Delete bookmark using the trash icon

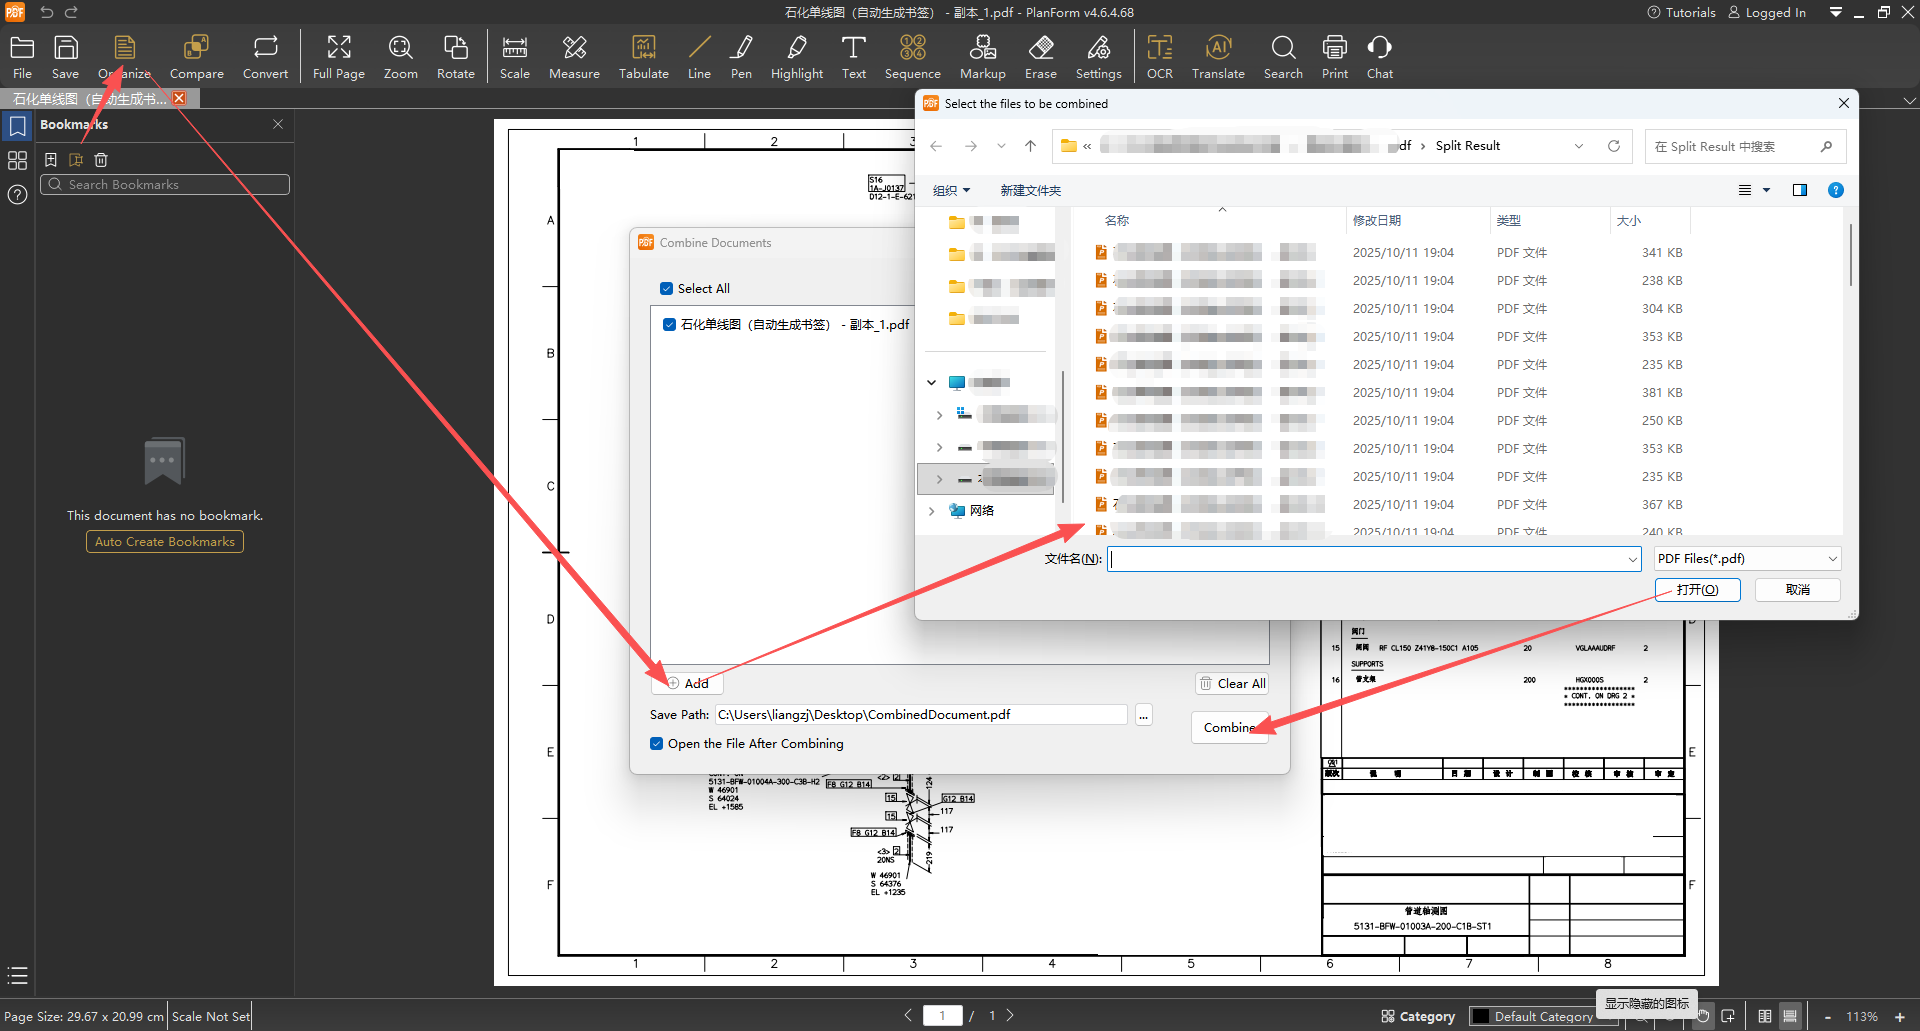(x=101, y=160)
